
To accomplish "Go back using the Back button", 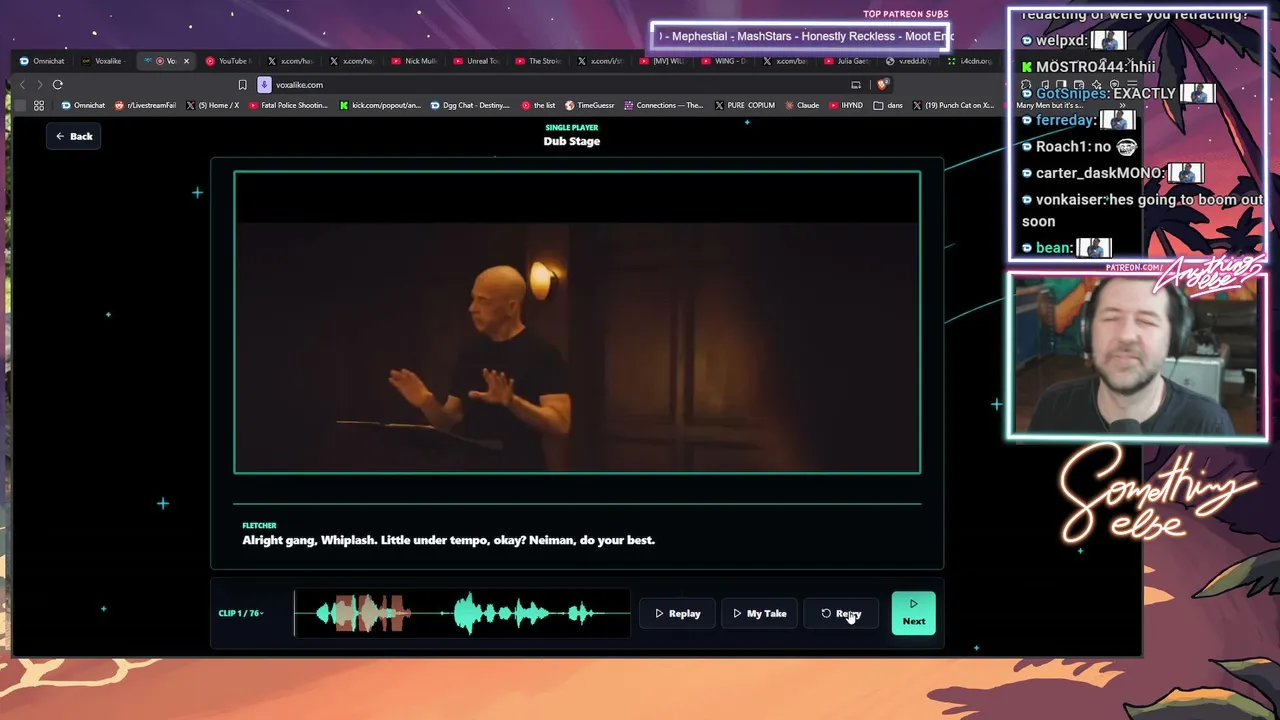I will click(x=74, y=136).
